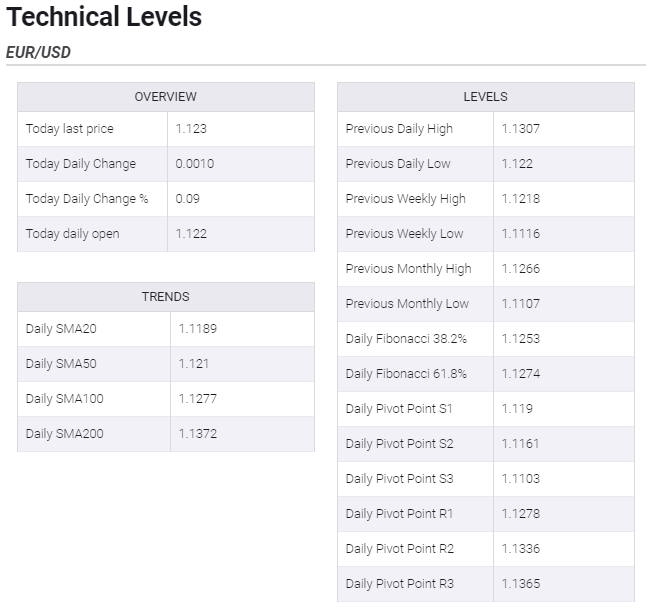
Task: Click the Daily Fibonacci 38.2% label
Action: click(406, 339)
